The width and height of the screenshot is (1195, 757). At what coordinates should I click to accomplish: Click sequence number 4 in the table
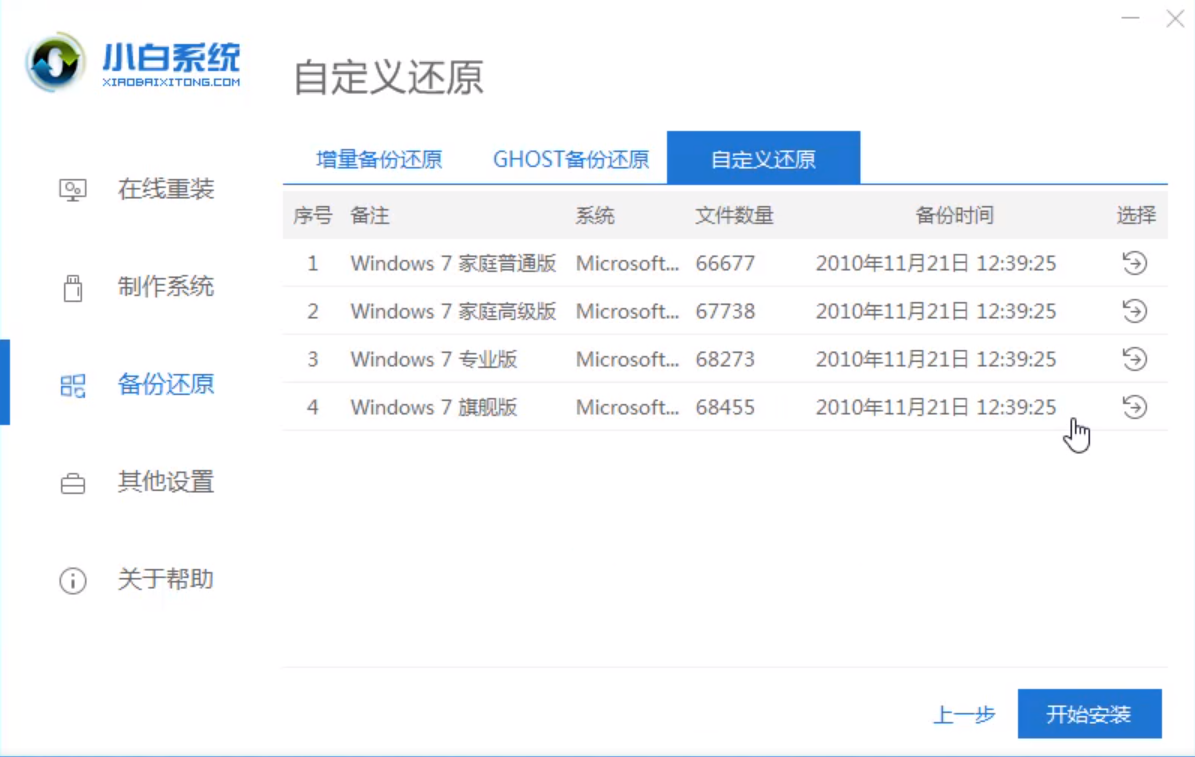click(312, 407)
